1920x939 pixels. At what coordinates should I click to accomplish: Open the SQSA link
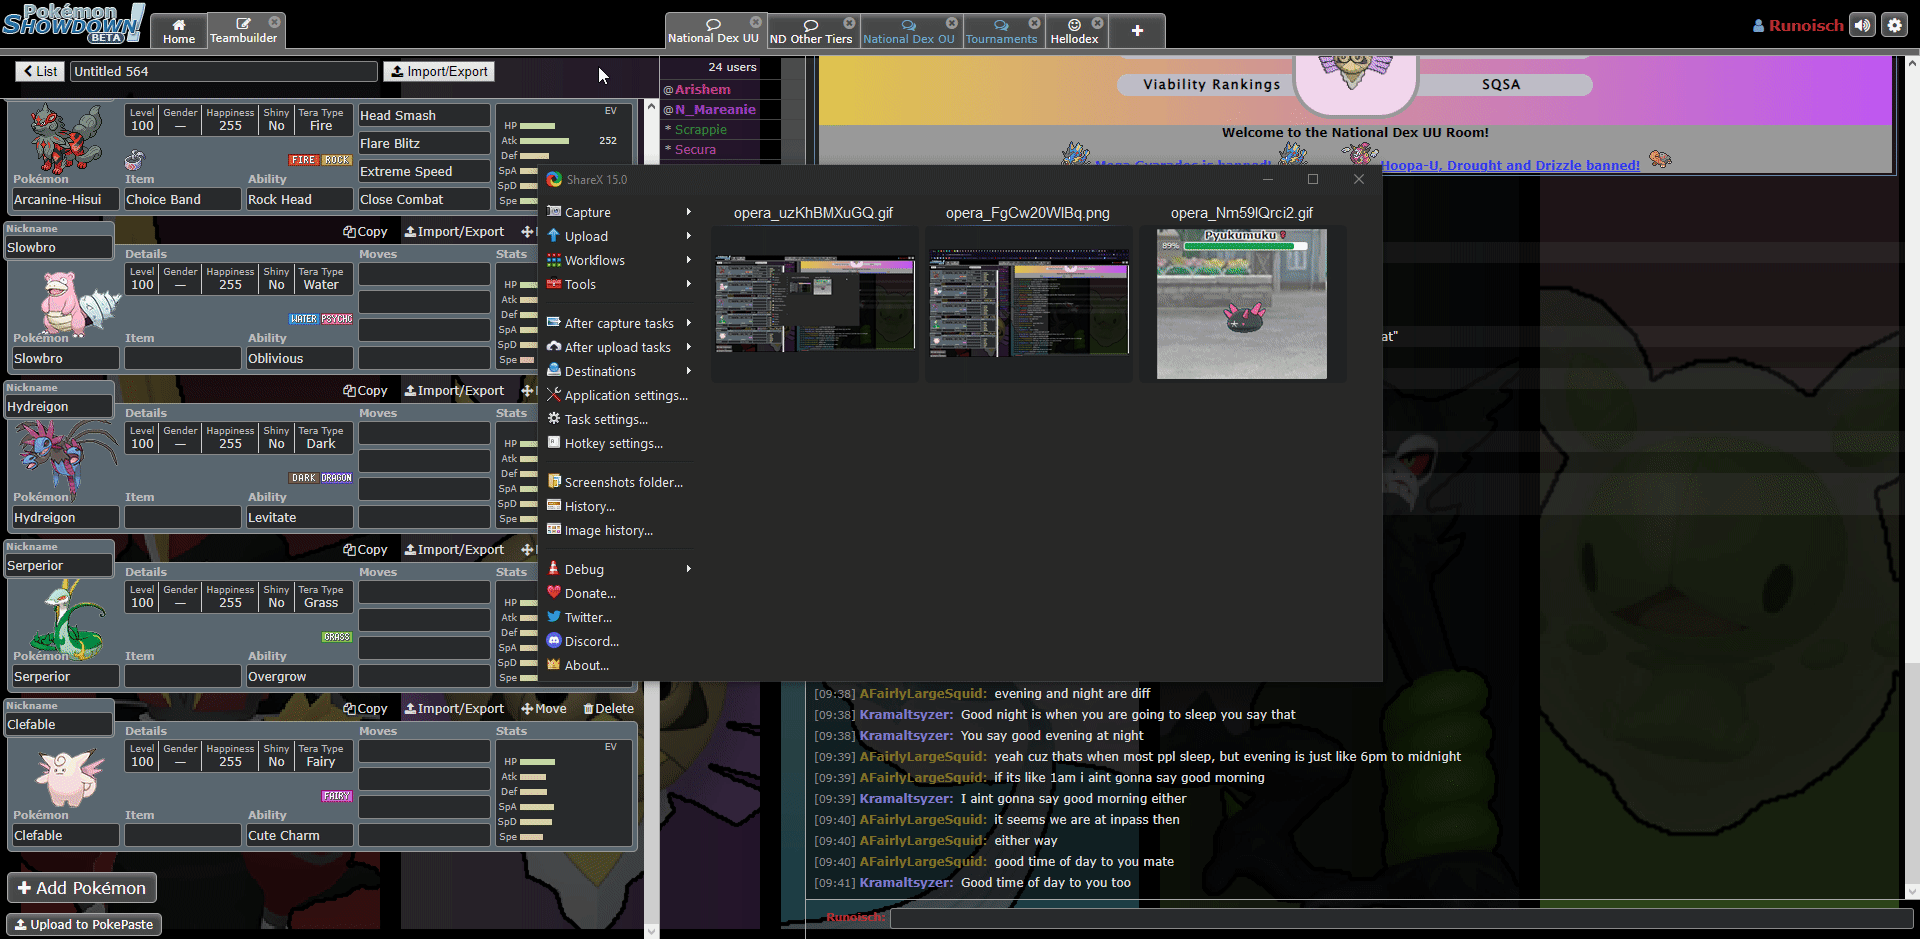(1501, 84)
